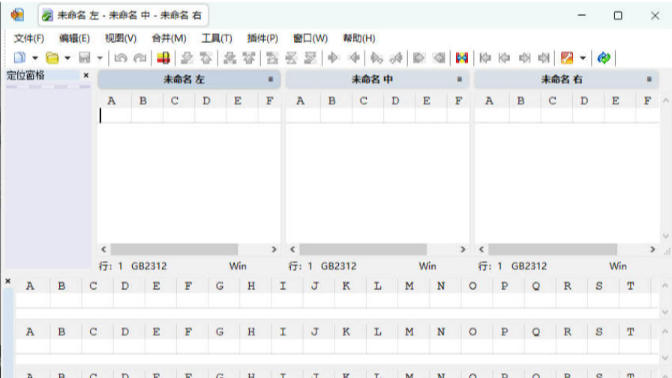Click the square button in 未命名 右 header
The height and width of the screenshot is (378, 672).
pos(649,79)
